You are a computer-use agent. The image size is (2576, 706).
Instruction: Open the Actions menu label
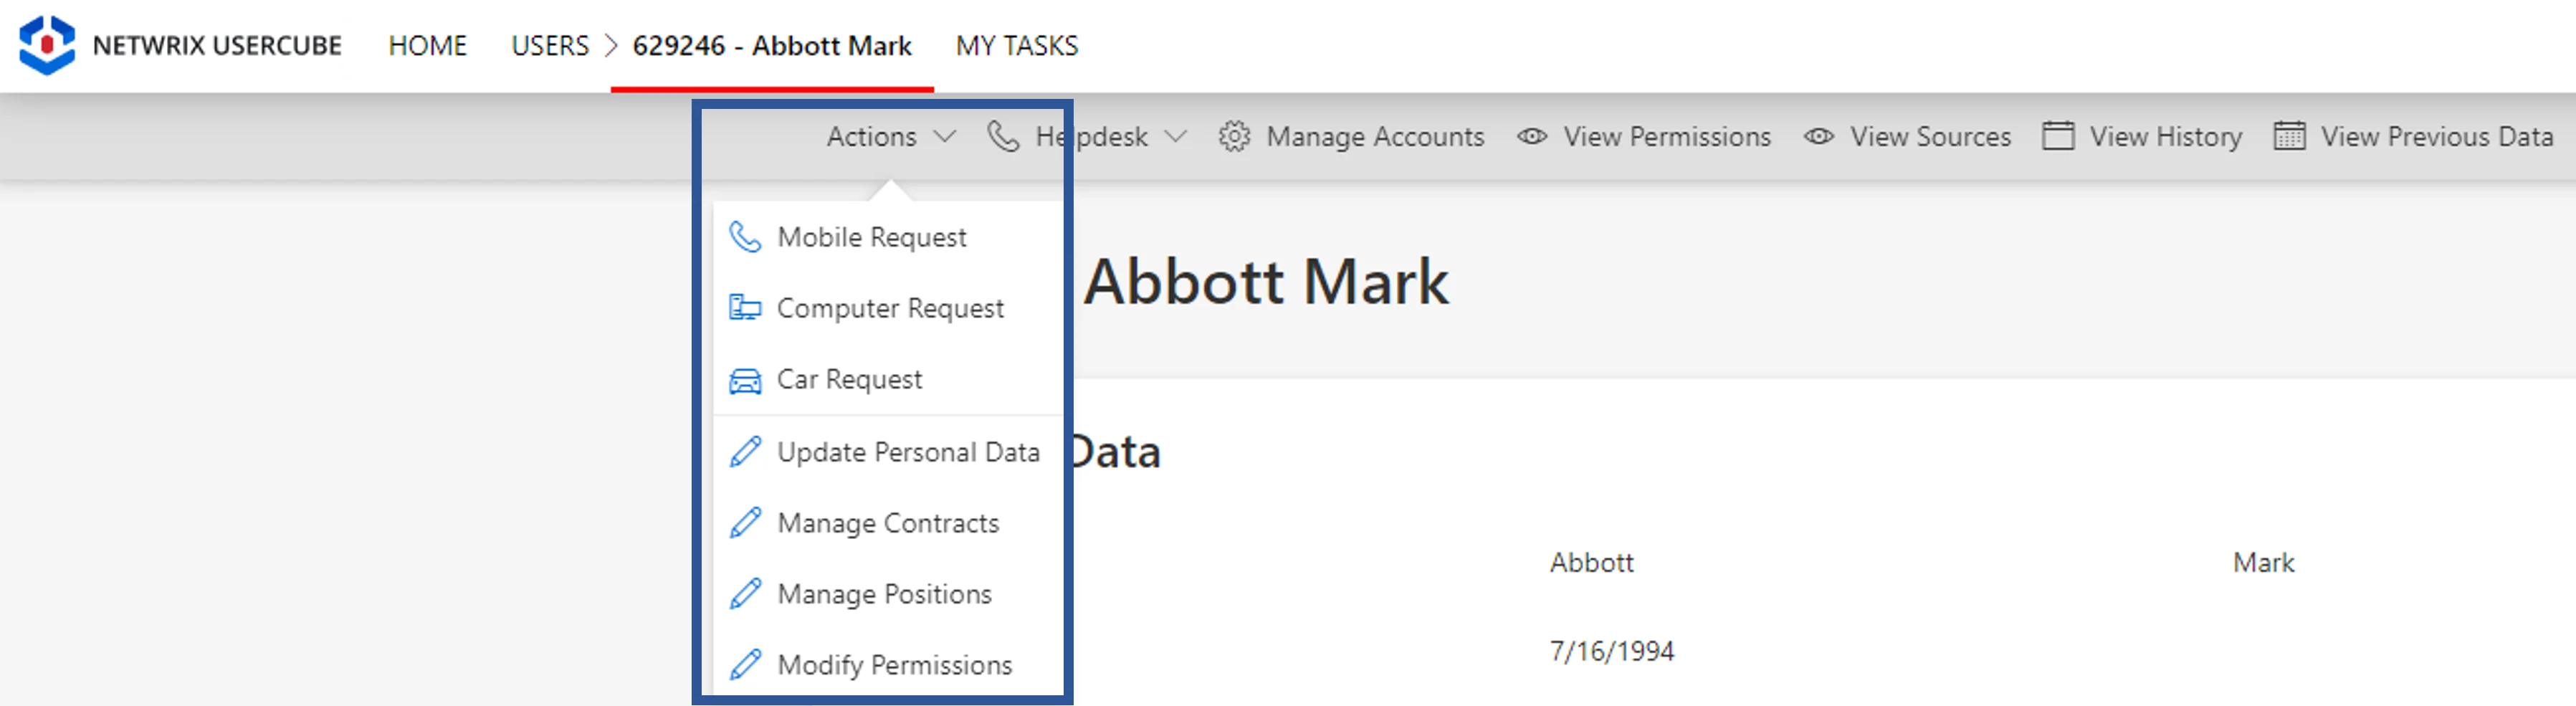[871, 137]
